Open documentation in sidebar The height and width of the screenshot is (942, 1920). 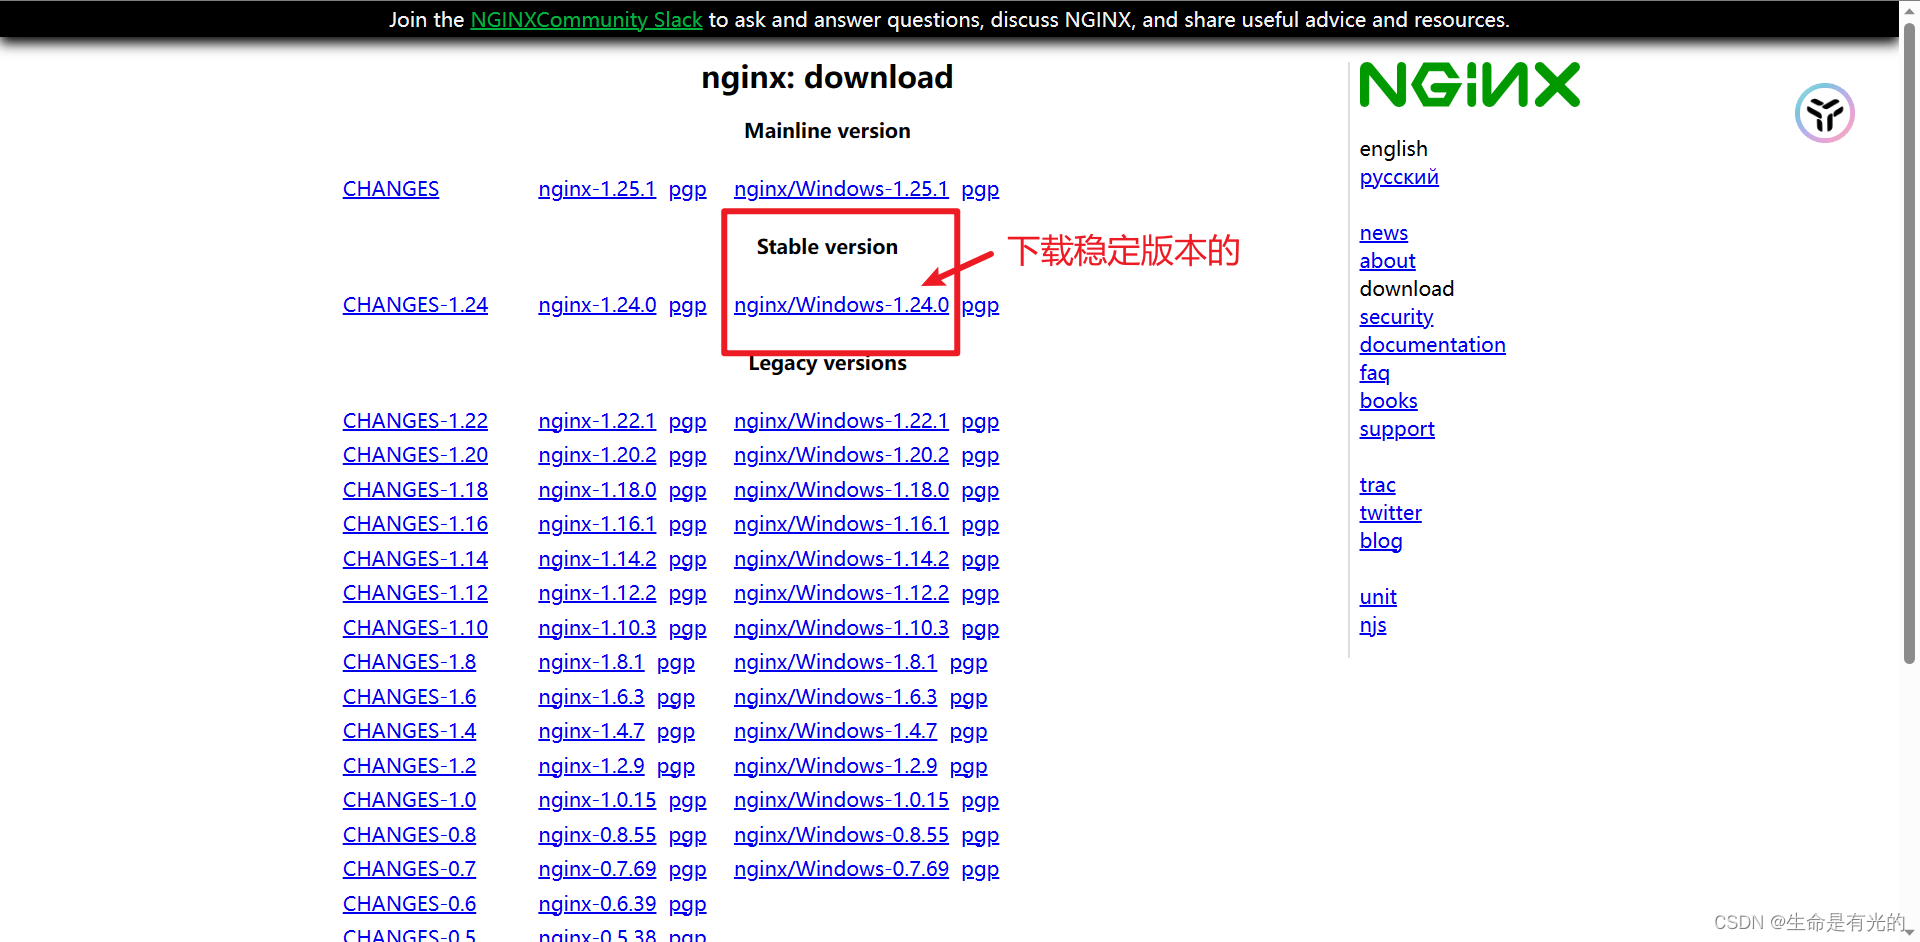1432,345
